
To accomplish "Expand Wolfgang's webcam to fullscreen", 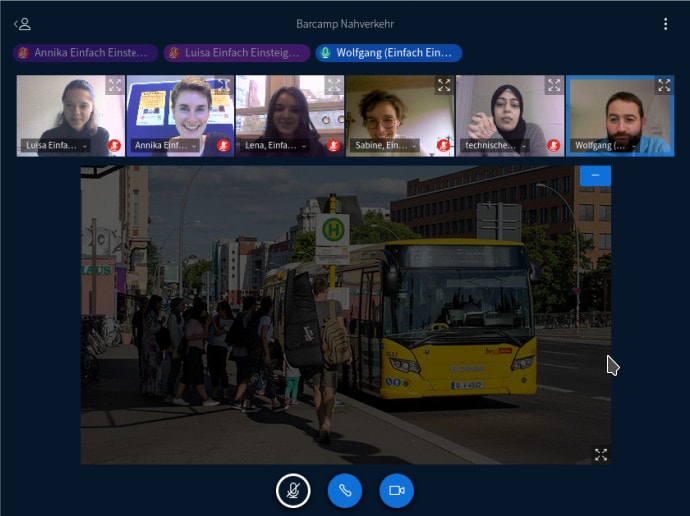I will [x=663, y=86].
